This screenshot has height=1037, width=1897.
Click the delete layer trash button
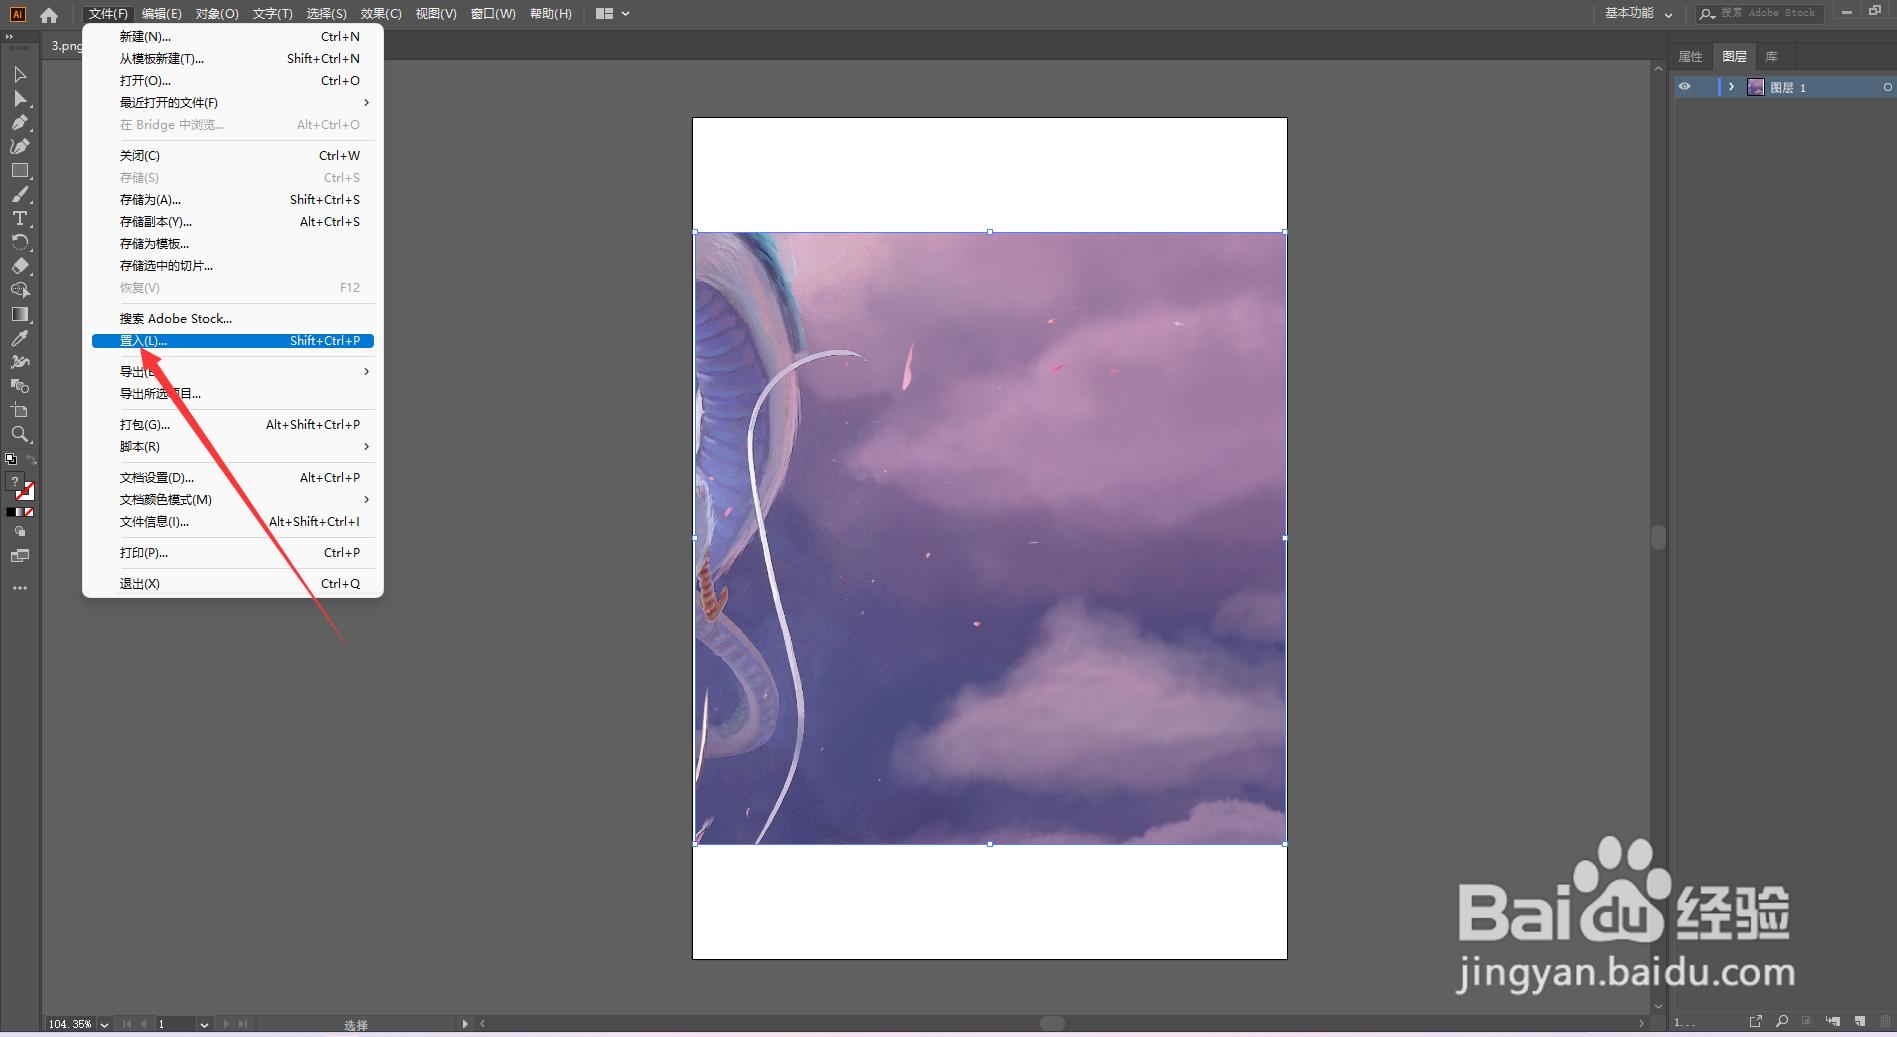click(x=1885, y=1021)
